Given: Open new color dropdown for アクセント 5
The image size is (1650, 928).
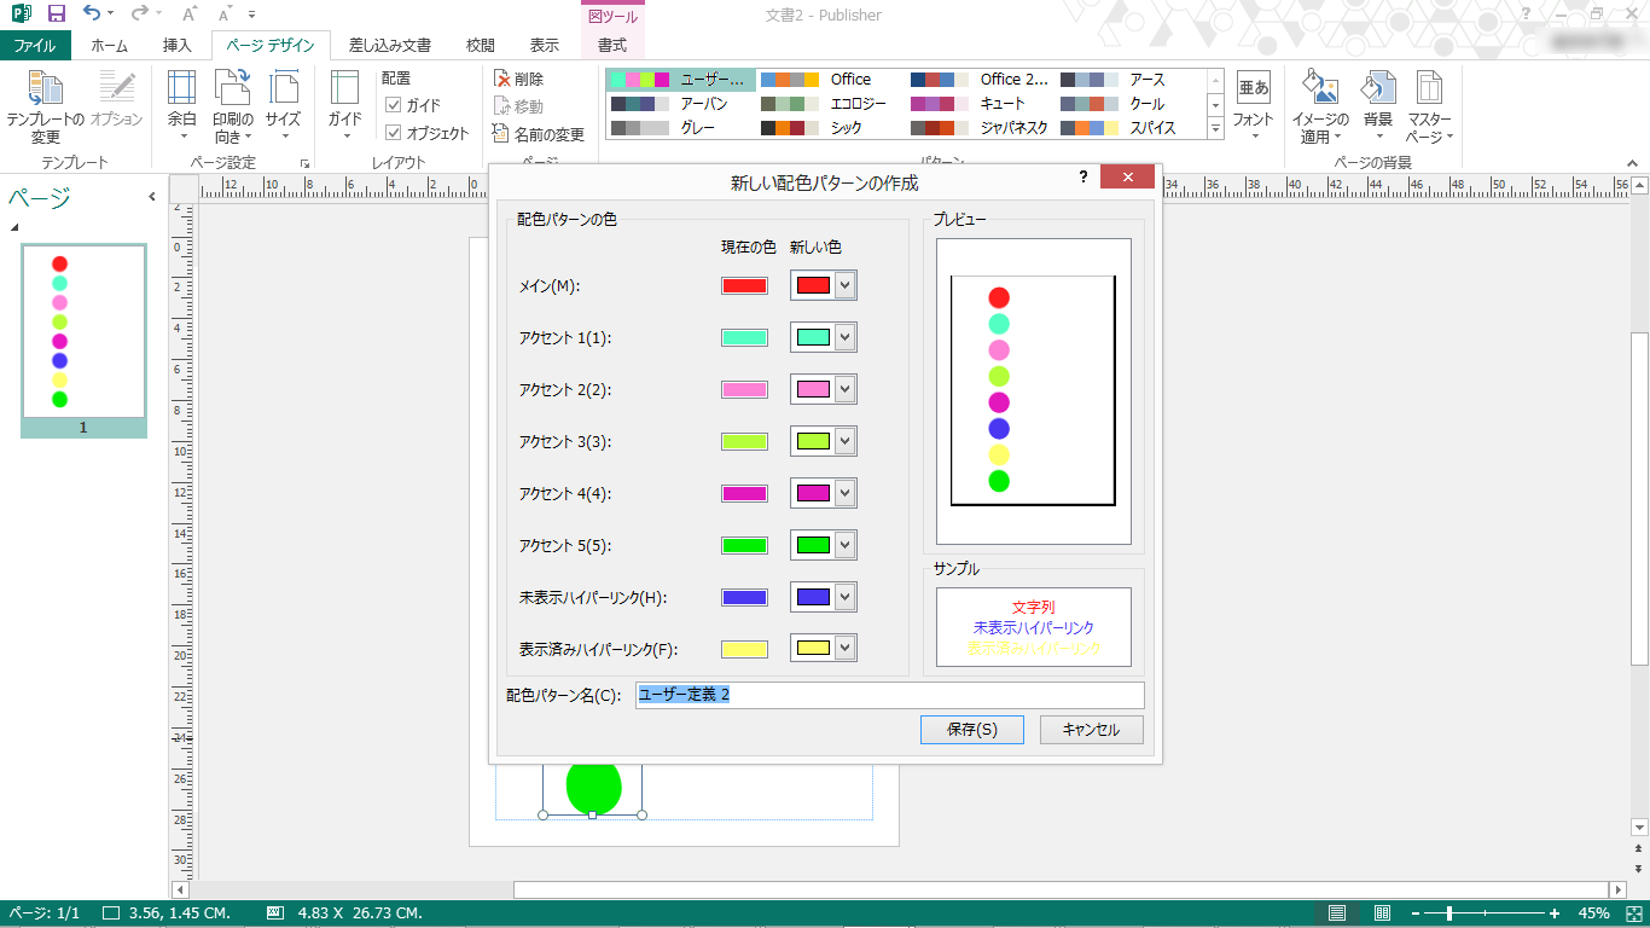Looking at the screenshot, I should click(x=845, y=545).
